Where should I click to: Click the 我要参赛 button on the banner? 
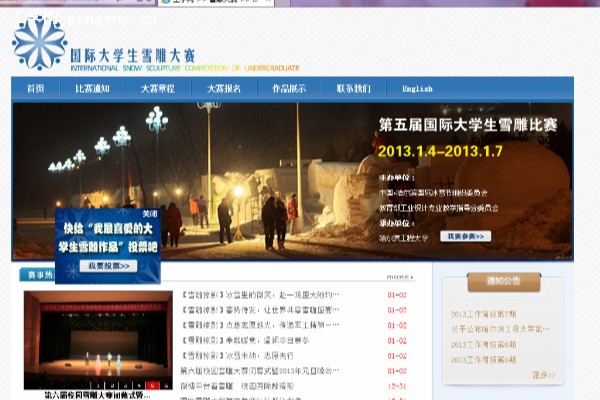click(465, 237)
